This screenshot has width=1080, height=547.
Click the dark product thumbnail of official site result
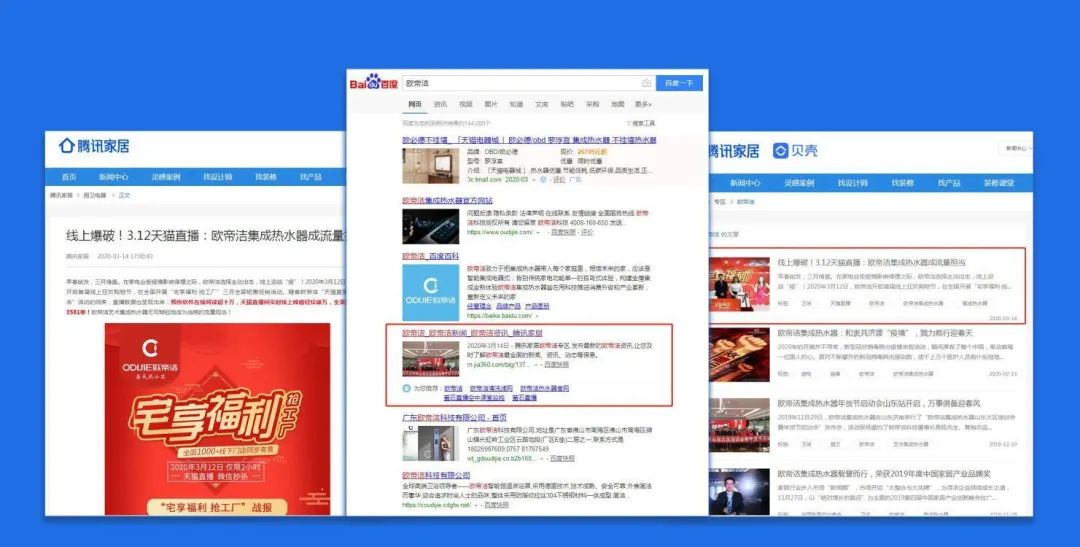[x=430, y=227]
